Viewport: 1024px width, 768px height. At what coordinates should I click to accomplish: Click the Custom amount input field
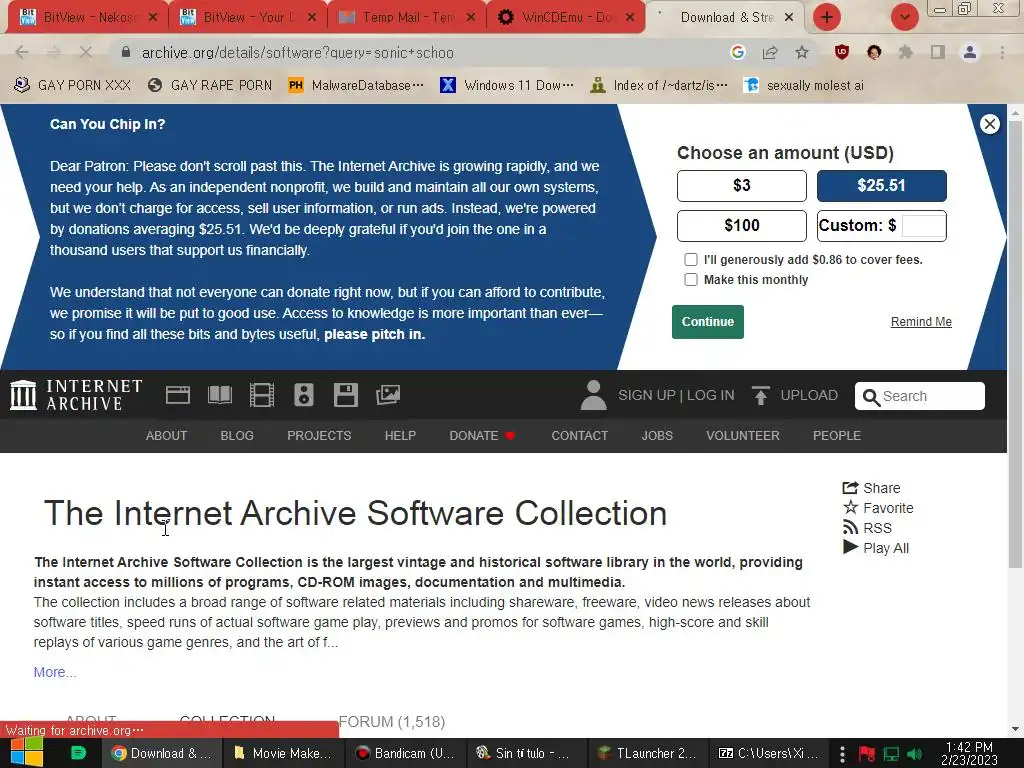click(x=923, y=226)
